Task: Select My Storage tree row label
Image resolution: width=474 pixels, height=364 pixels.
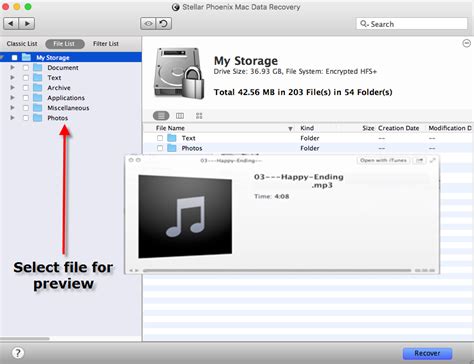Action: point(53,58)
